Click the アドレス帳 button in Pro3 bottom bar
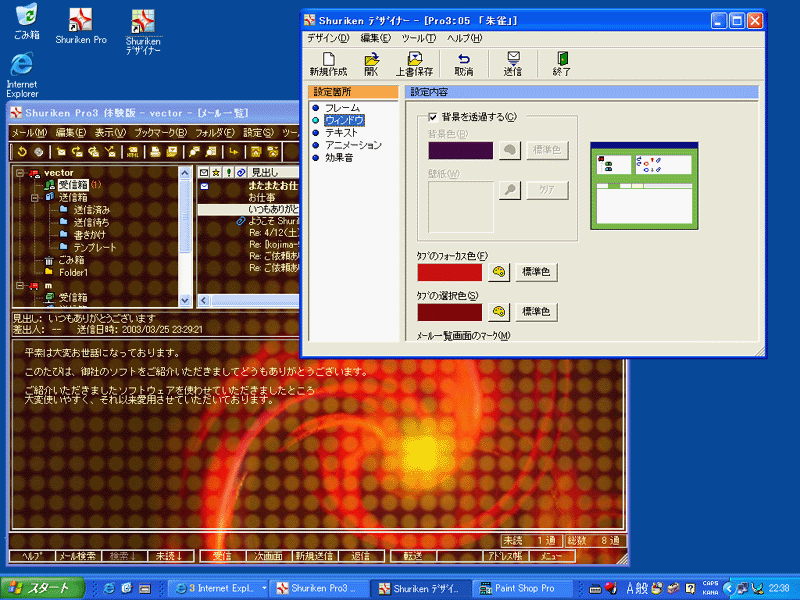 click(x=505, y=556)
